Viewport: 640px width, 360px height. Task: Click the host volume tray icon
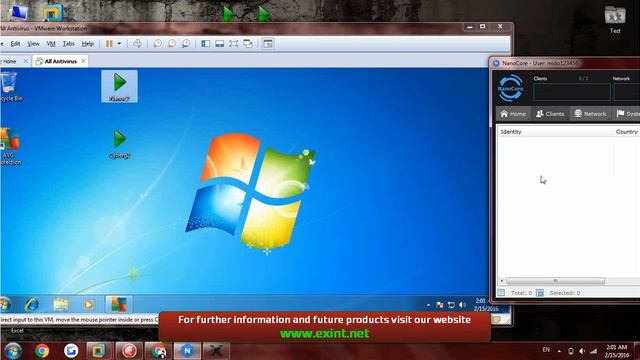coord(582,351)
